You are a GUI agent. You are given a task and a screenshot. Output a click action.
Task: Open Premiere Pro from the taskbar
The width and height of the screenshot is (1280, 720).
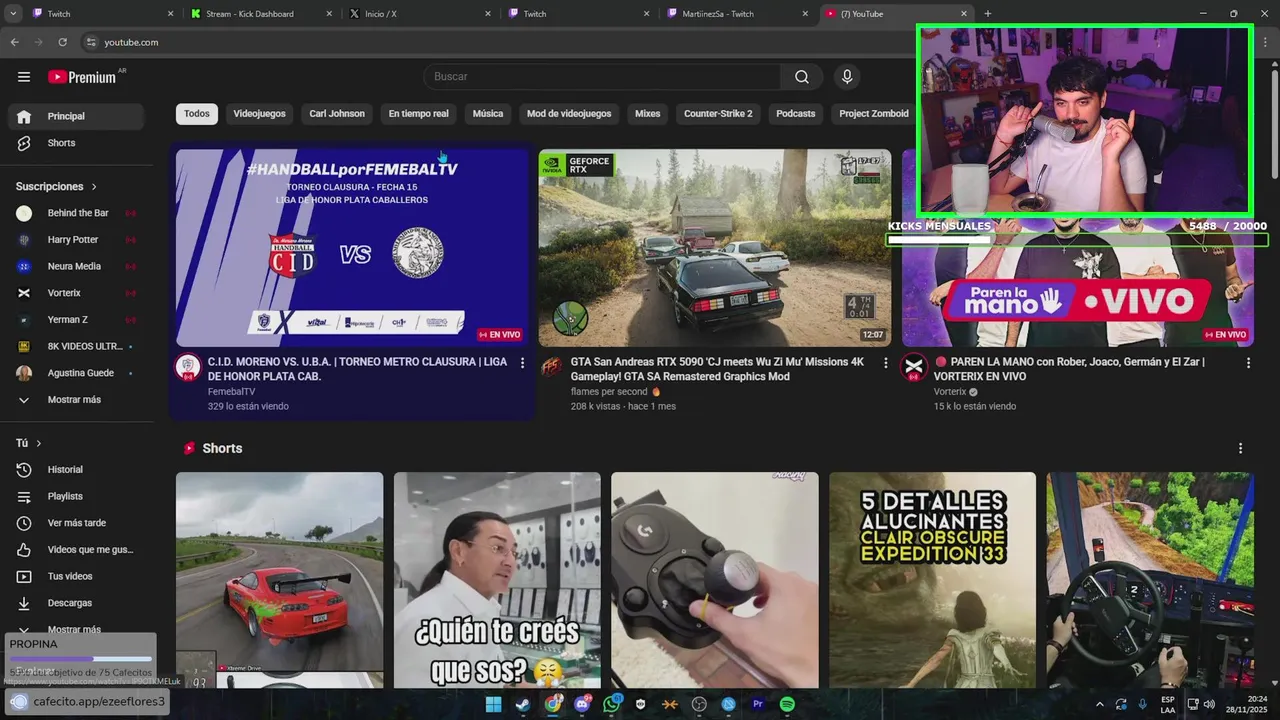[758, 704]
